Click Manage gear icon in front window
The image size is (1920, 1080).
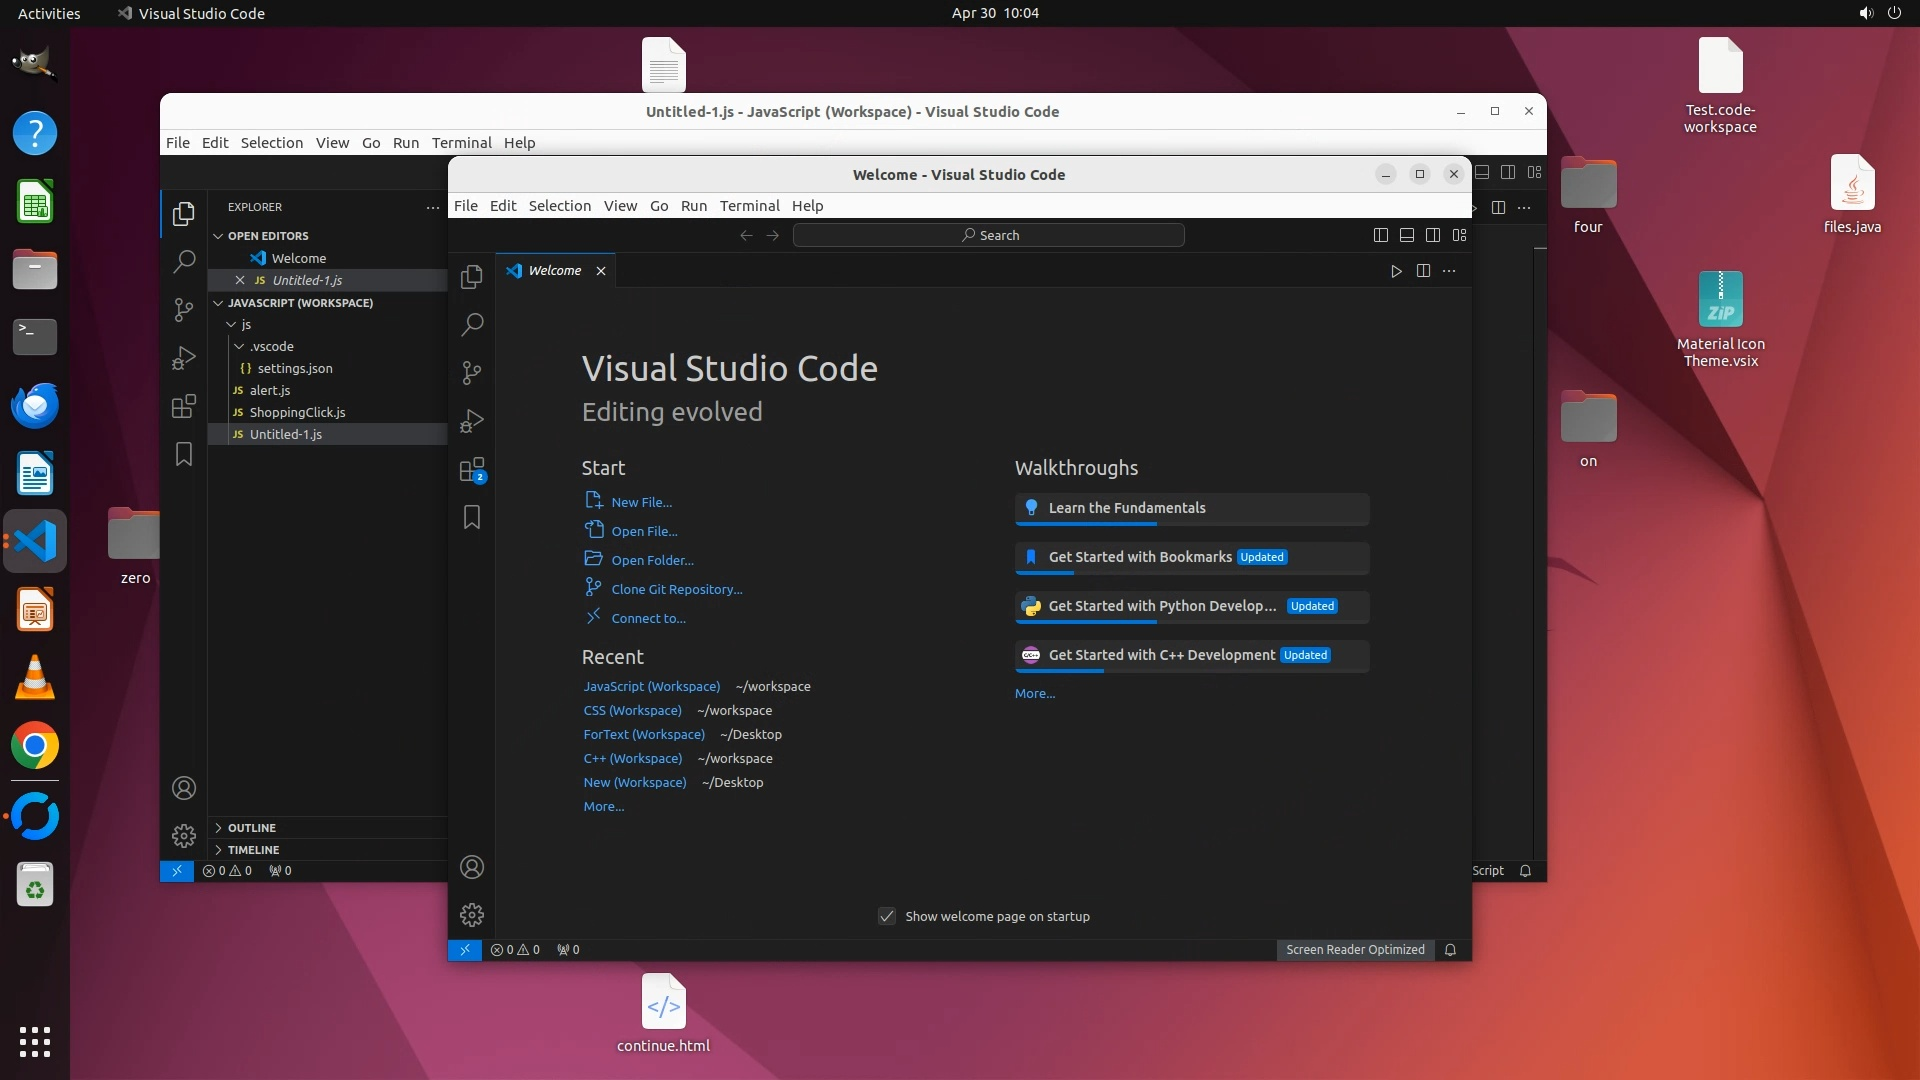tap(472, 915)
